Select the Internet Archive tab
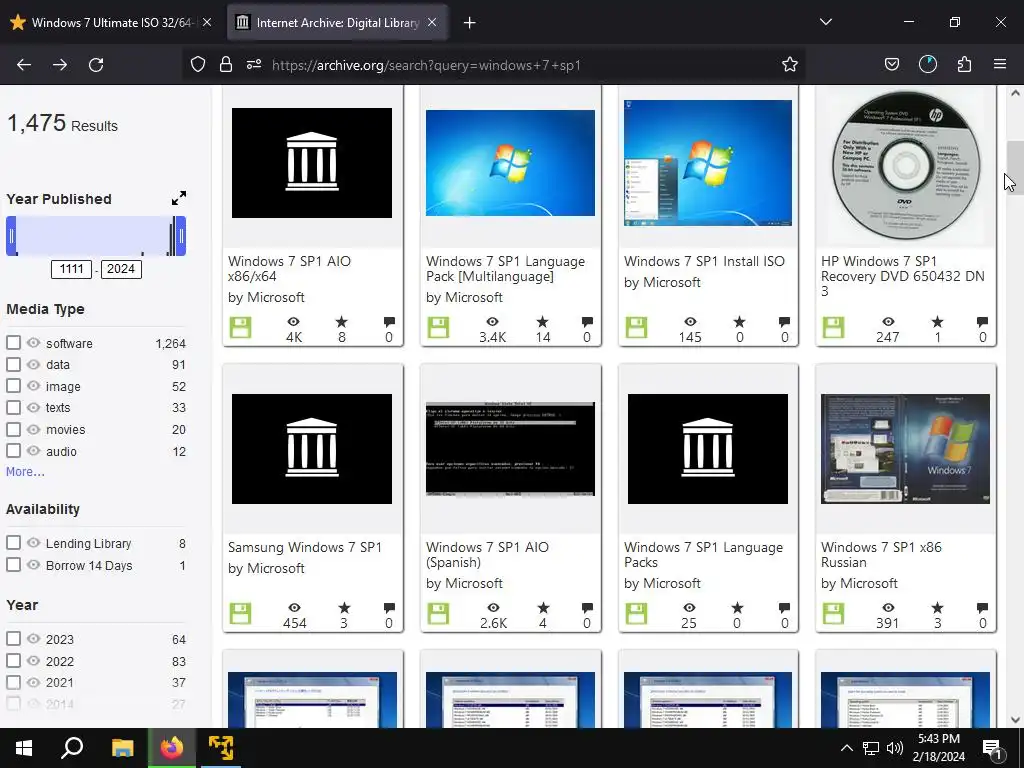 pos(337,22)
